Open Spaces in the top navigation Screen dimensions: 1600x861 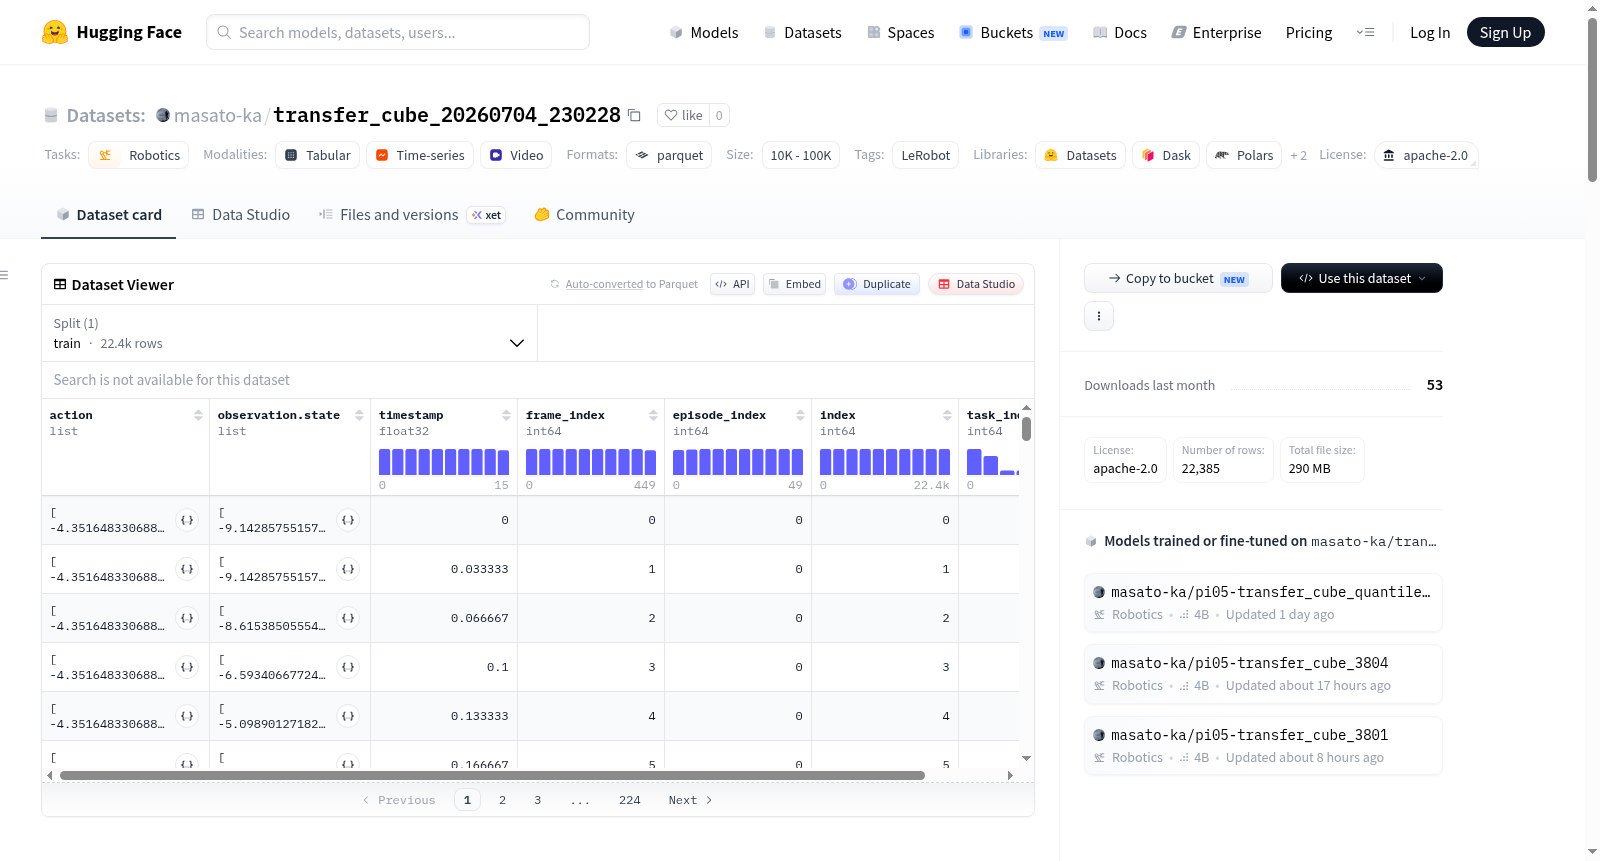pos(901,32)
